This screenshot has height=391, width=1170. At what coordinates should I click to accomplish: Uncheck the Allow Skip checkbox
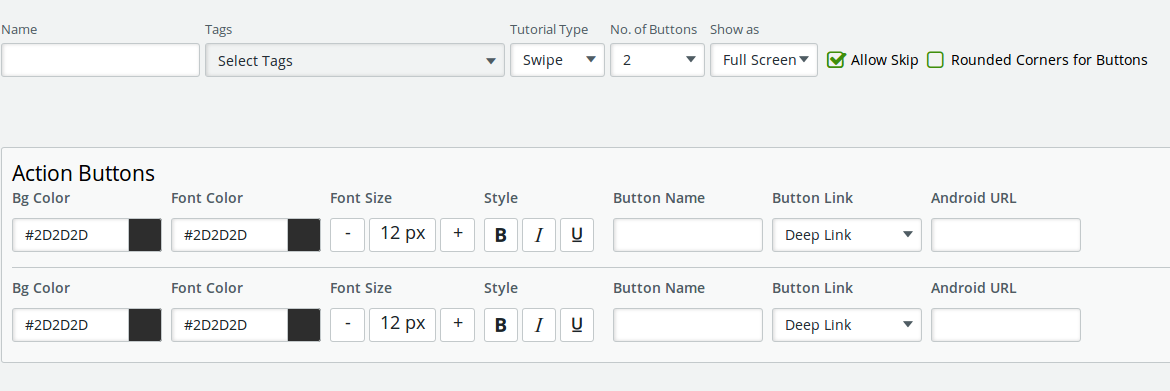point(836,60)
